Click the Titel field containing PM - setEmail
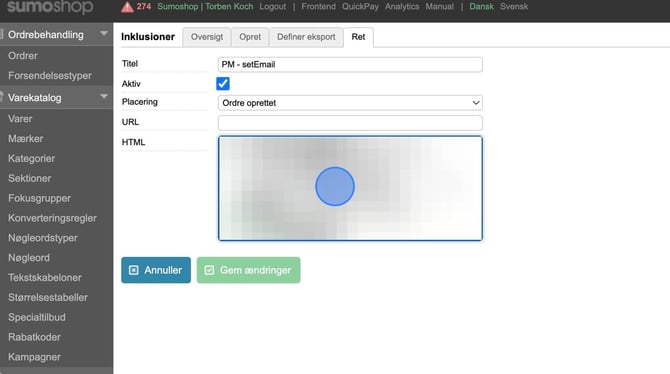 [x=350, y=65]
